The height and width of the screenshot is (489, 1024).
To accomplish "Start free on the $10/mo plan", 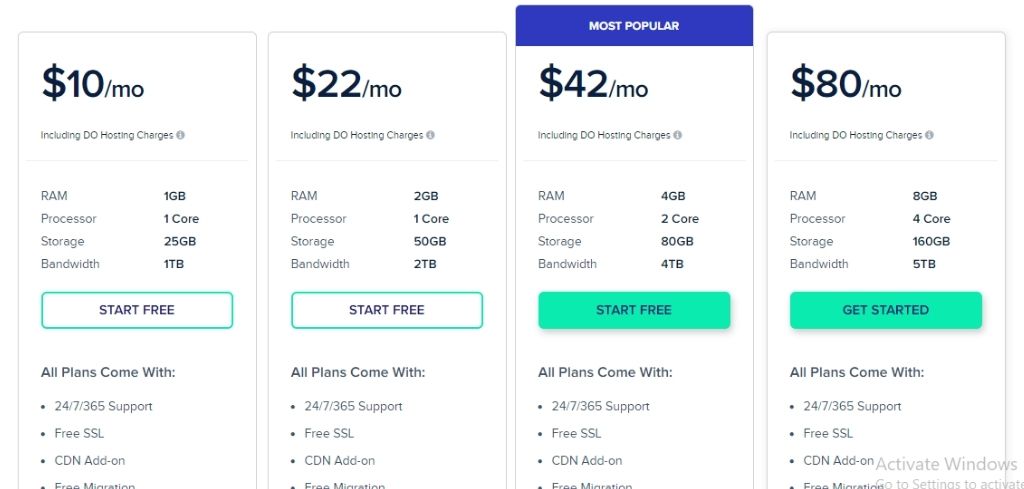I will click(137, 310).
